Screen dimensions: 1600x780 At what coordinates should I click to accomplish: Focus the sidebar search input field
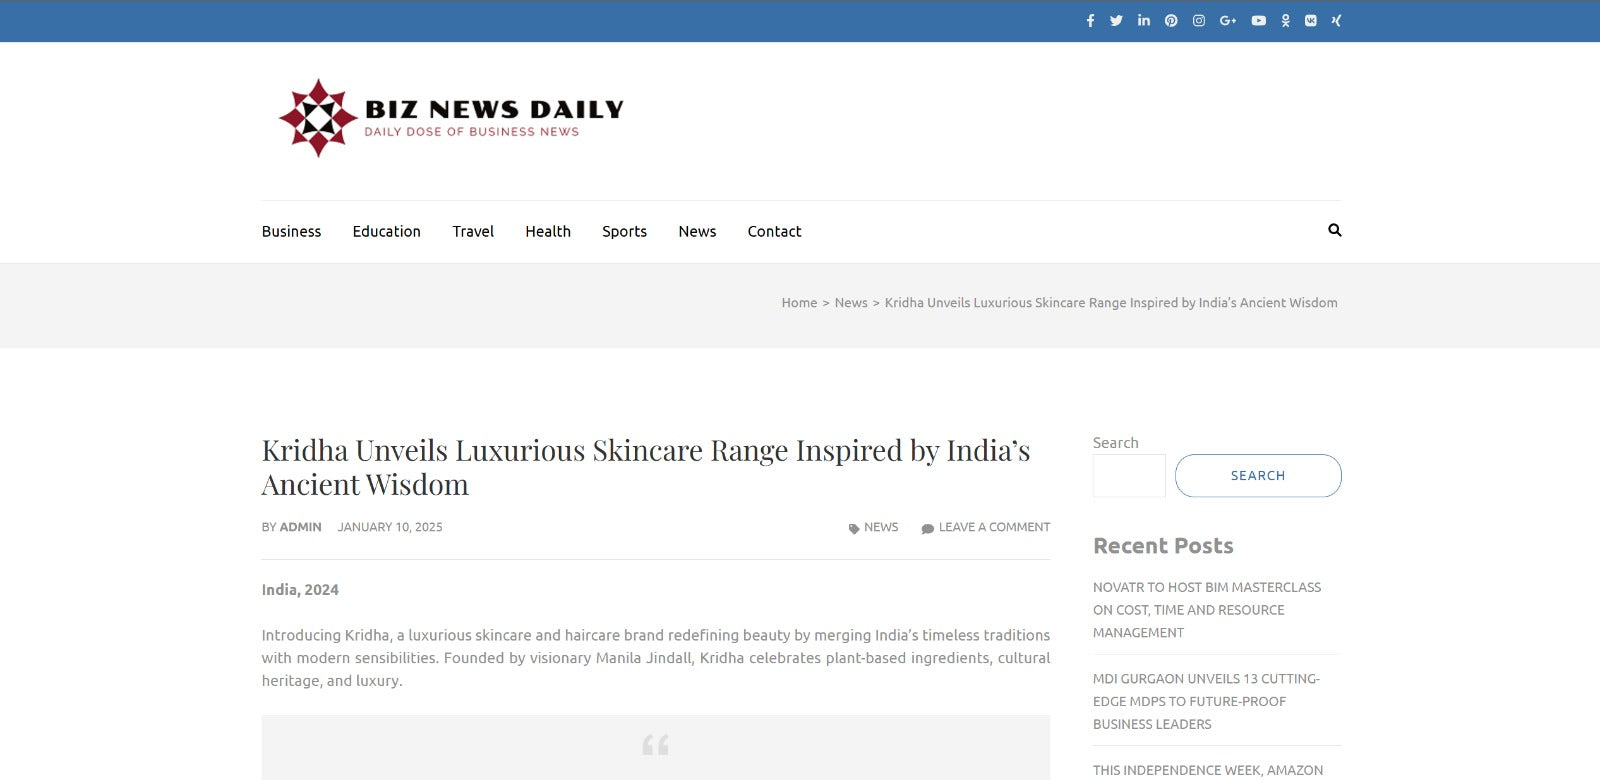[x=1129, y=476]
